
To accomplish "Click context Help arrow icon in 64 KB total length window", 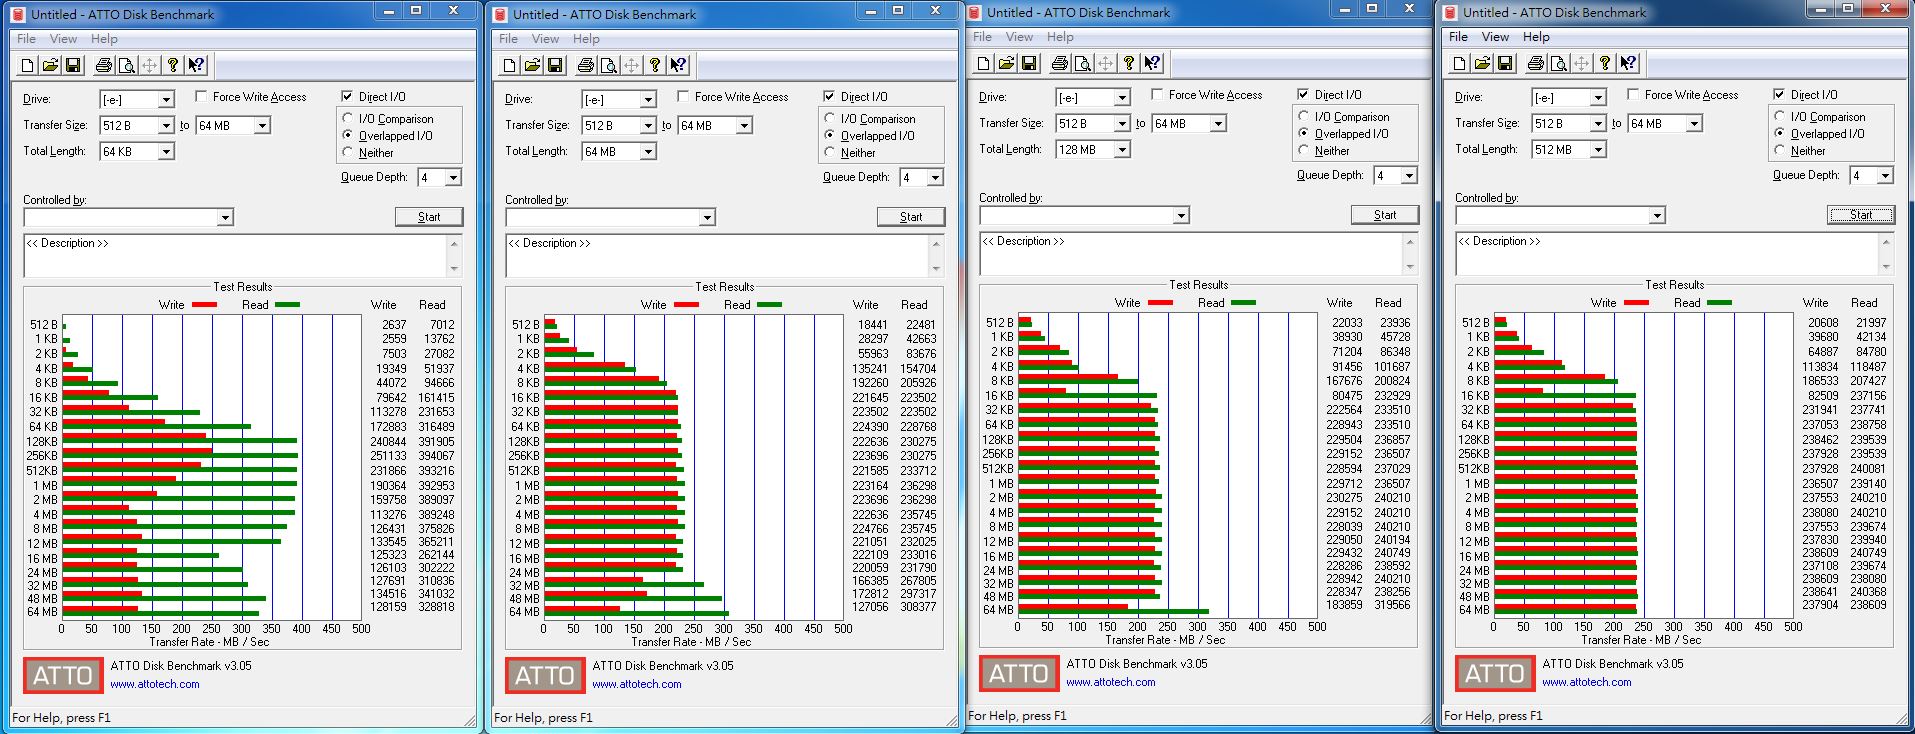I will [x=196, y=66].
